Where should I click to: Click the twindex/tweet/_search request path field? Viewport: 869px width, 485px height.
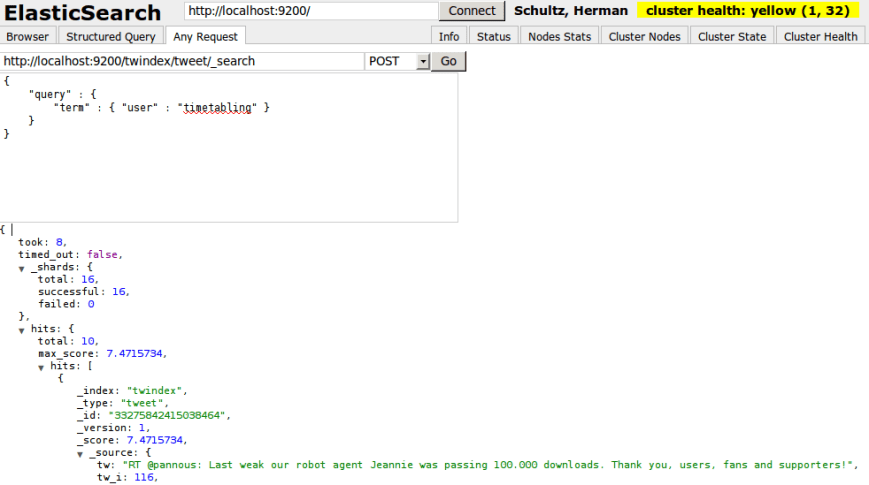click(182, 61)
